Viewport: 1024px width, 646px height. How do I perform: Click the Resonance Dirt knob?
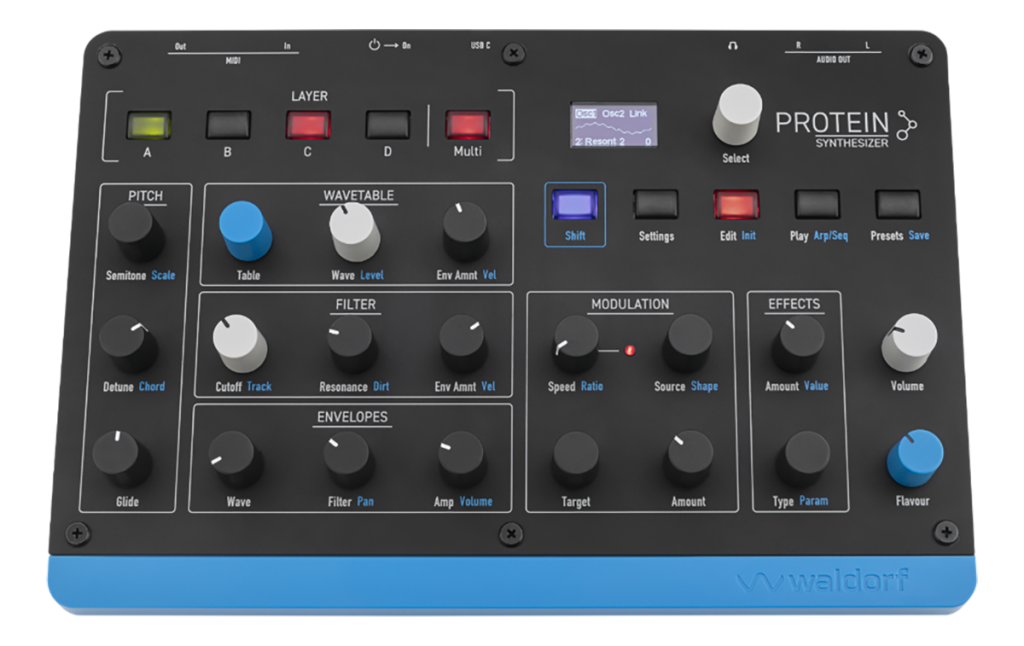click(x=352, y=344)
